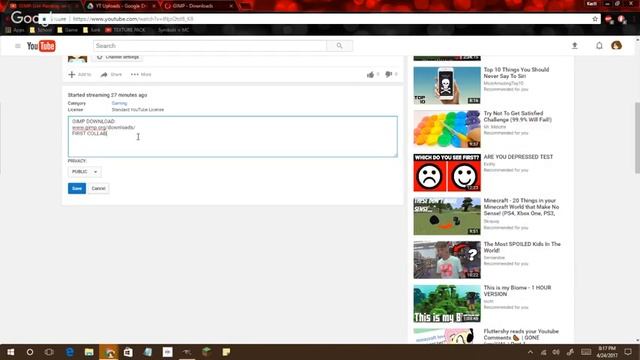Click the Save button
The width and height of the screenshot is (640, 360).
pyautogui.click(x=77, y=188)
